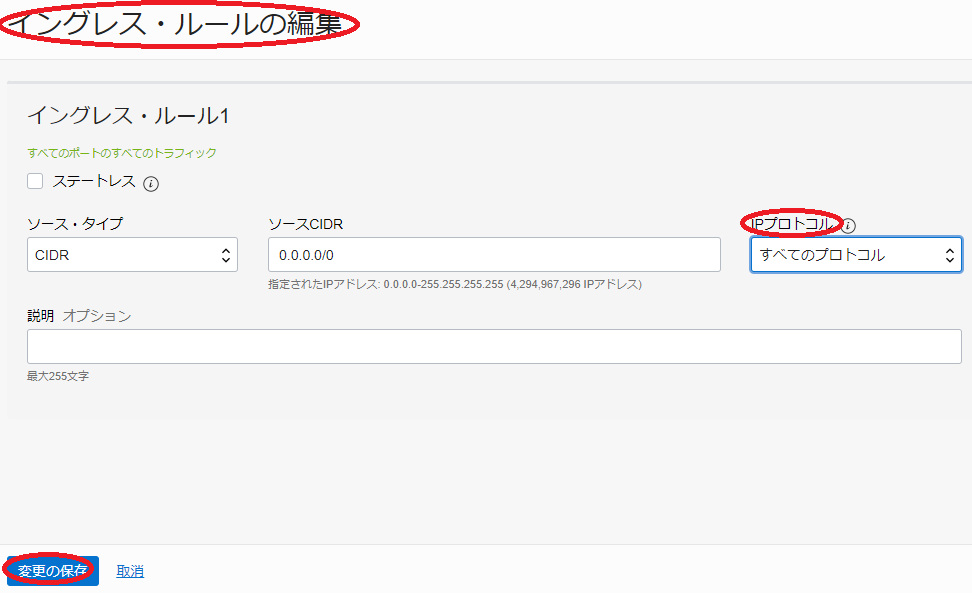Viewport: 972px width, 593px height.
Task: Click the 説明 field label
Action: pyautogui.click(x=41, y=315)
